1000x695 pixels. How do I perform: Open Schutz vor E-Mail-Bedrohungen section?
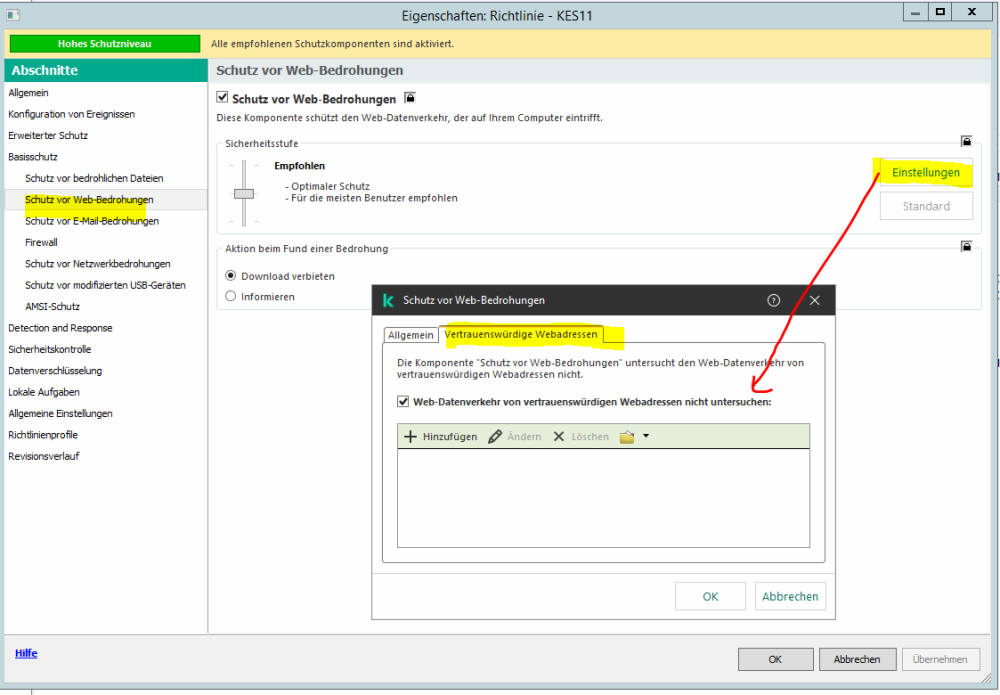point(92,221)
